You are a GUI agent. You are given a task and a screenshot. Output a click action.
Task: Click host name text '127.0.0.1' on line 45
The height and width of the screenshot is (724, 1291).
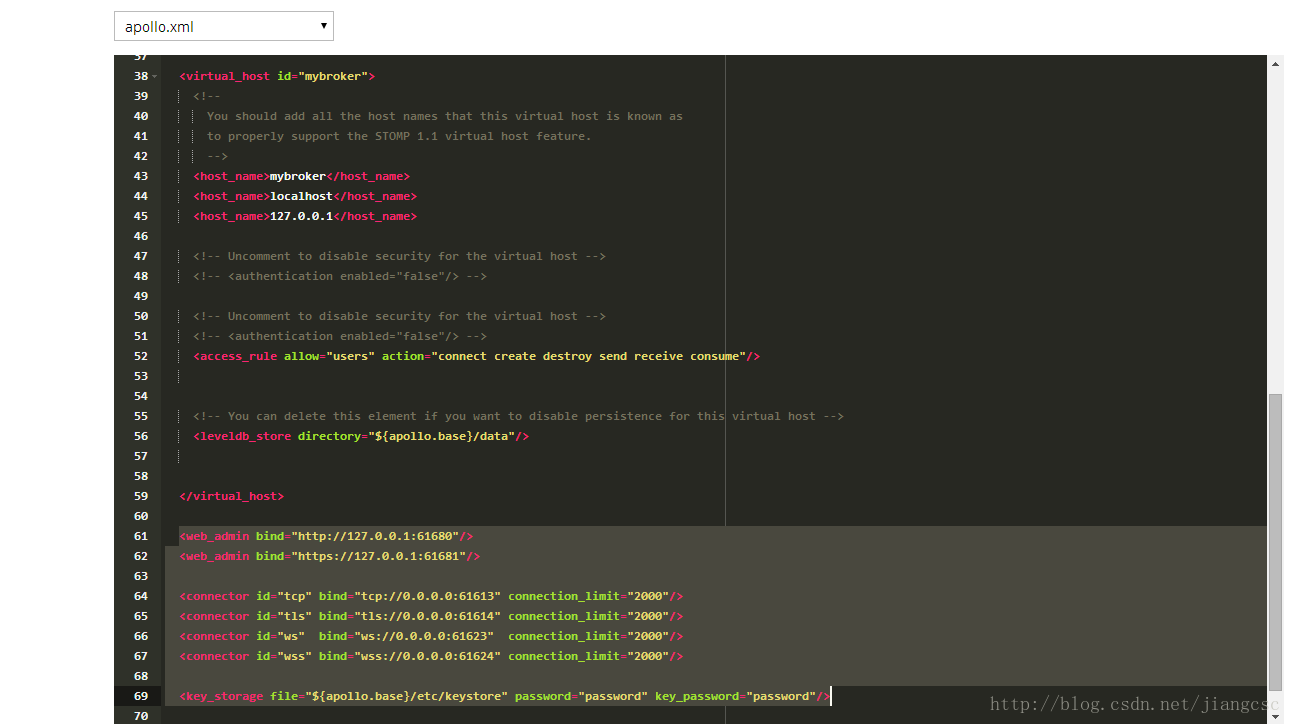[301, 216]
